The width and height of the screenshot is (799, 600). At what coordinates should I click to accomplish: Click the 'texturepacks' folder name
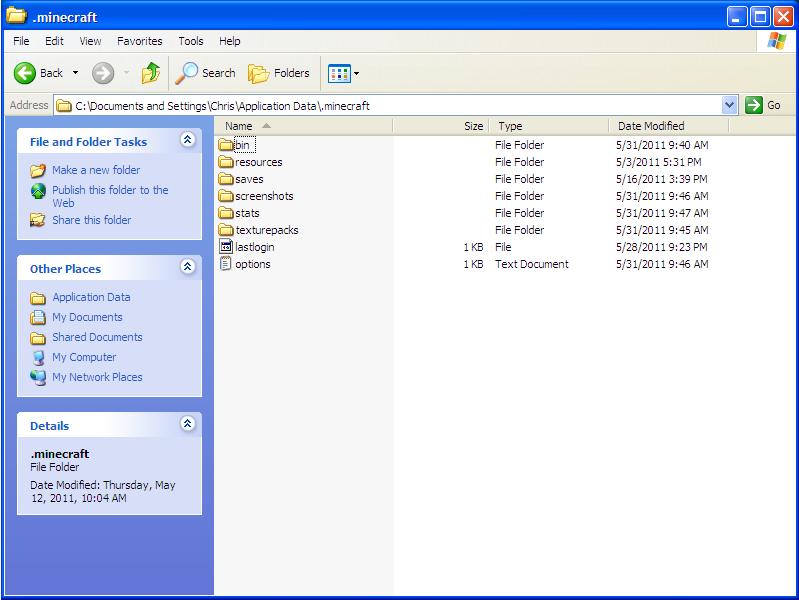pyautogui.click(x=267, y=230)
